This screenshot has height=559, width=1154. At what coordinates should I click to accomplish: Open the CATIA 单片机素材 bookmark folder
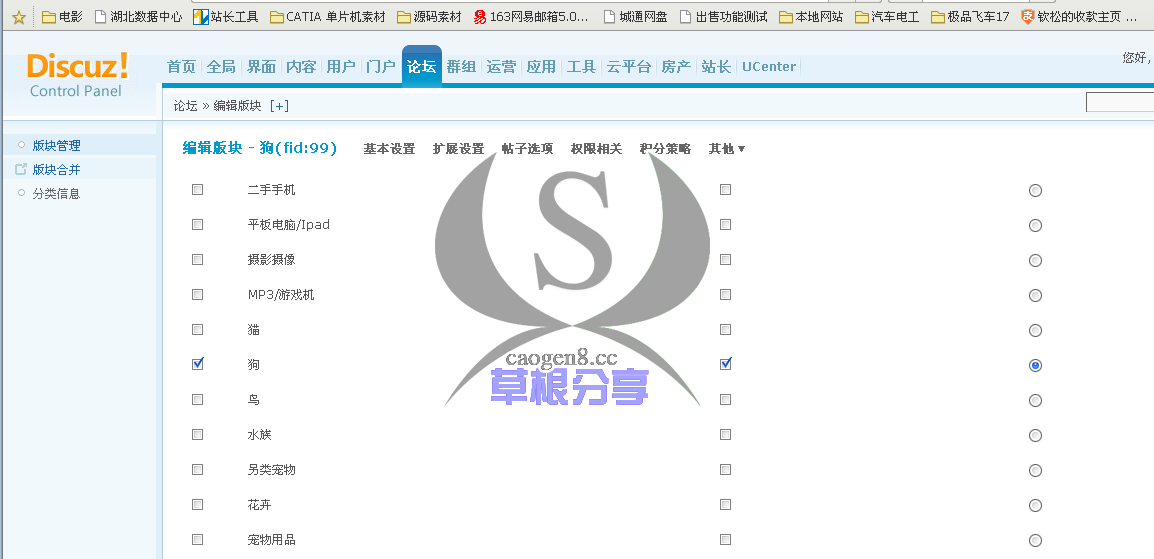328,17
